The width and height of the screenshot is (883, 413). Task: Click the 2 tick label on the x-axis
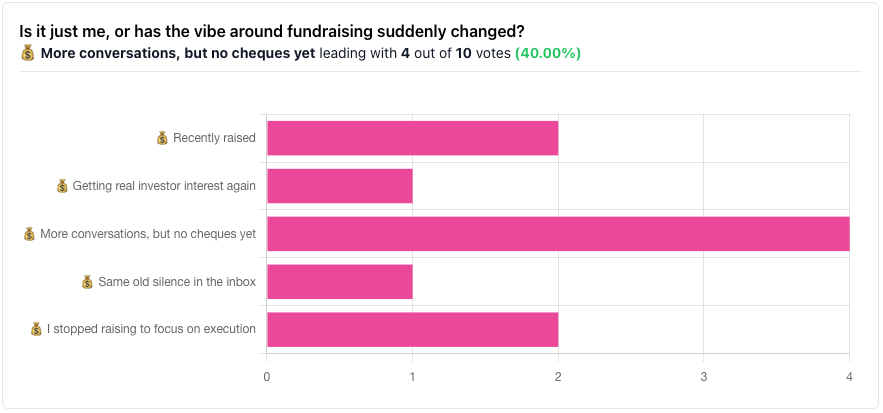coord(558,377)
